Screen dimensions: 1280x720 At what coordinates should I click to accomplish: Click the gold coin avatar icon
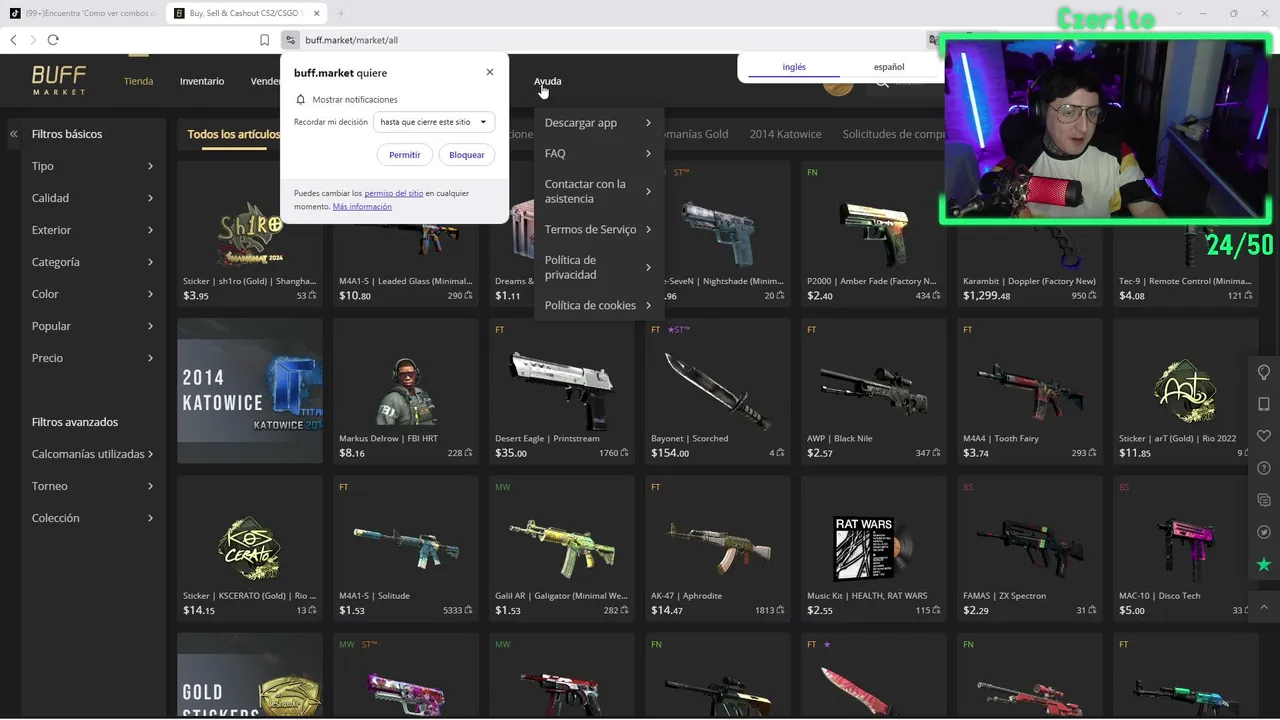point(838,84)
